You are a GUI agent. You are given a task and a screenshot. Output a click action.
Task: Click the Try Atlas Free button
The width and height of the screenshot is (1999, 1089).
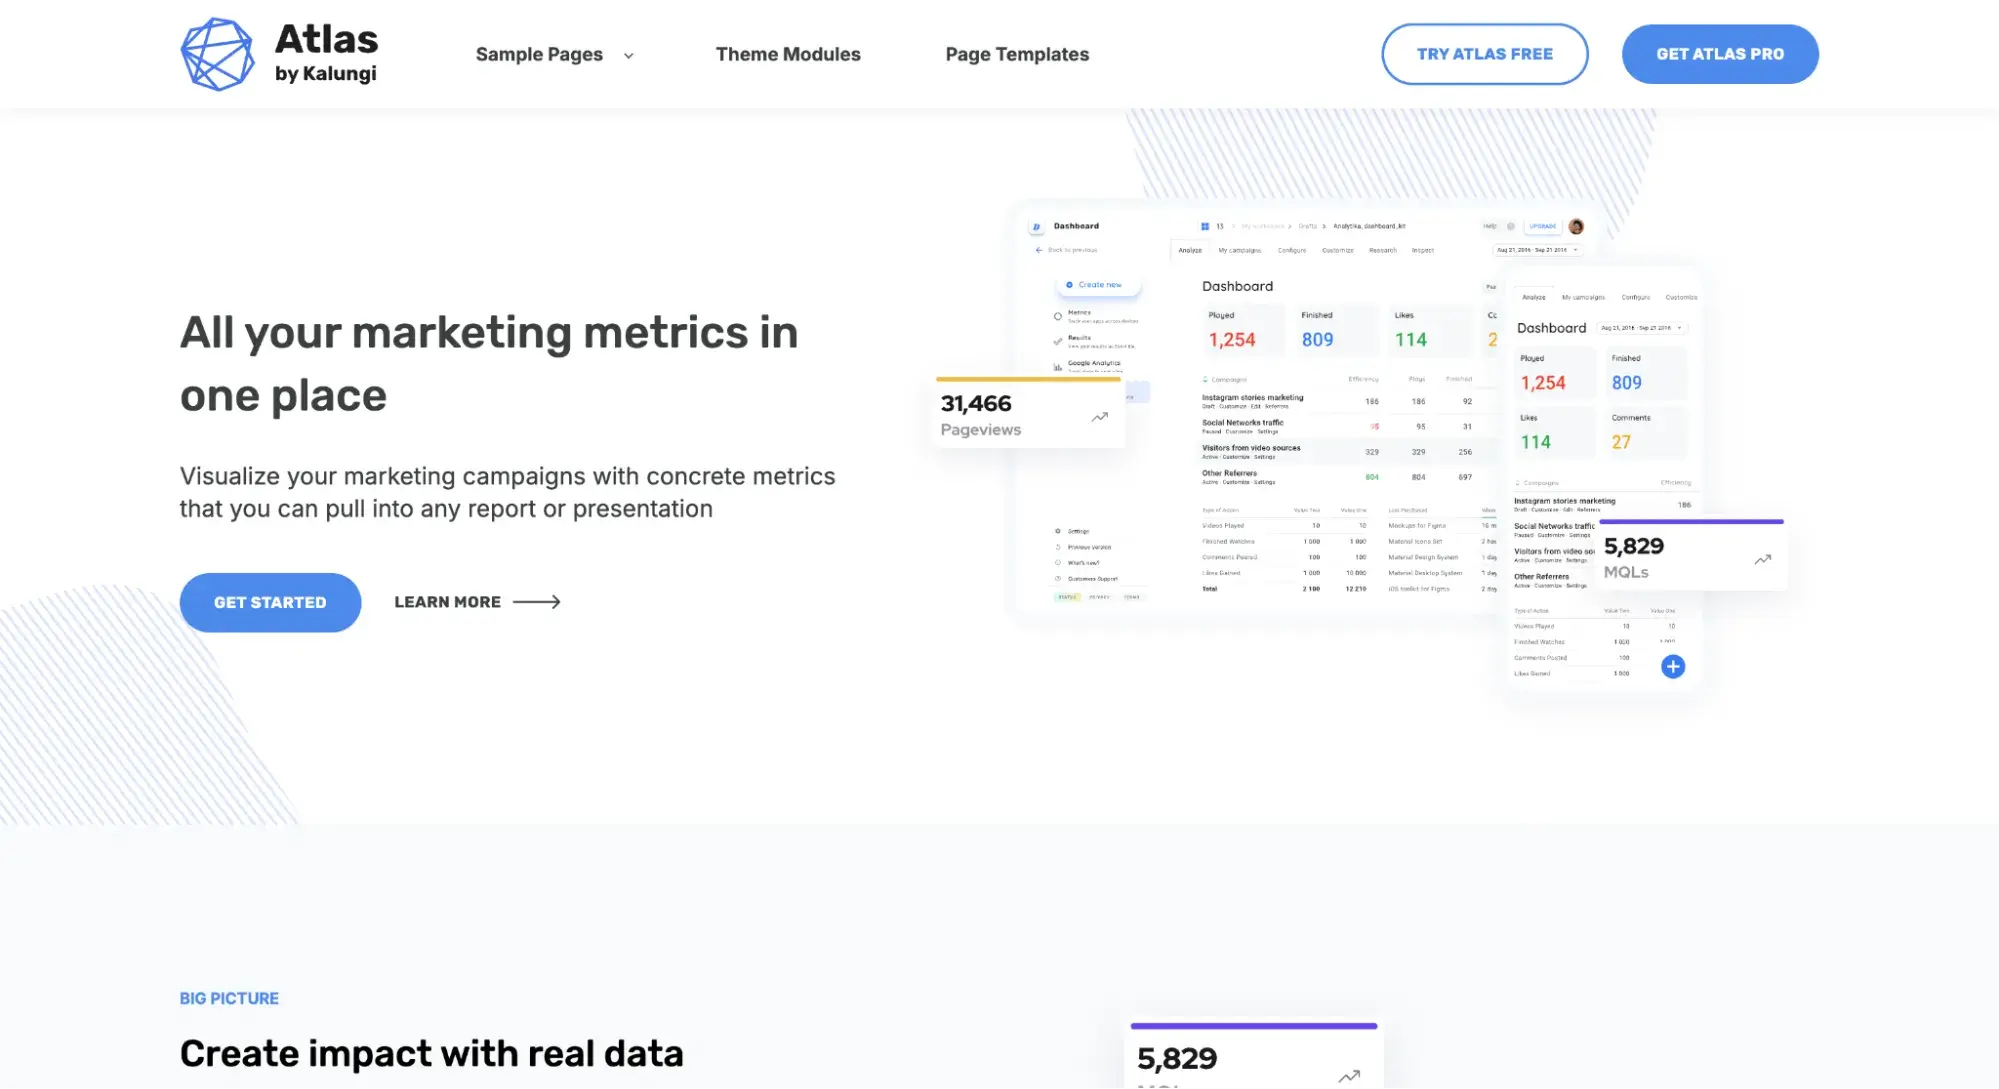[x=1484, y=54]
